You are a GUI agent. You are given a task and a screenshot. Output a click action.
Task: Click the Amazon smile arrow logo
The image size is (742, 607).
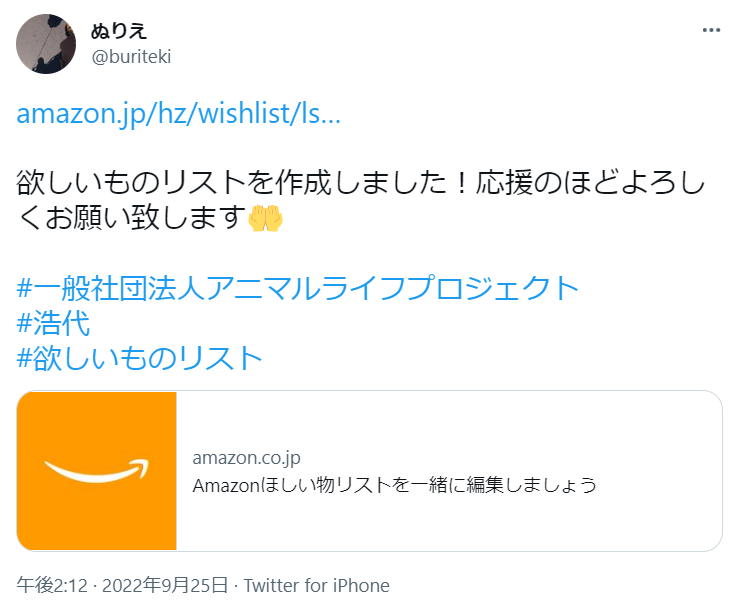(96, 471)
